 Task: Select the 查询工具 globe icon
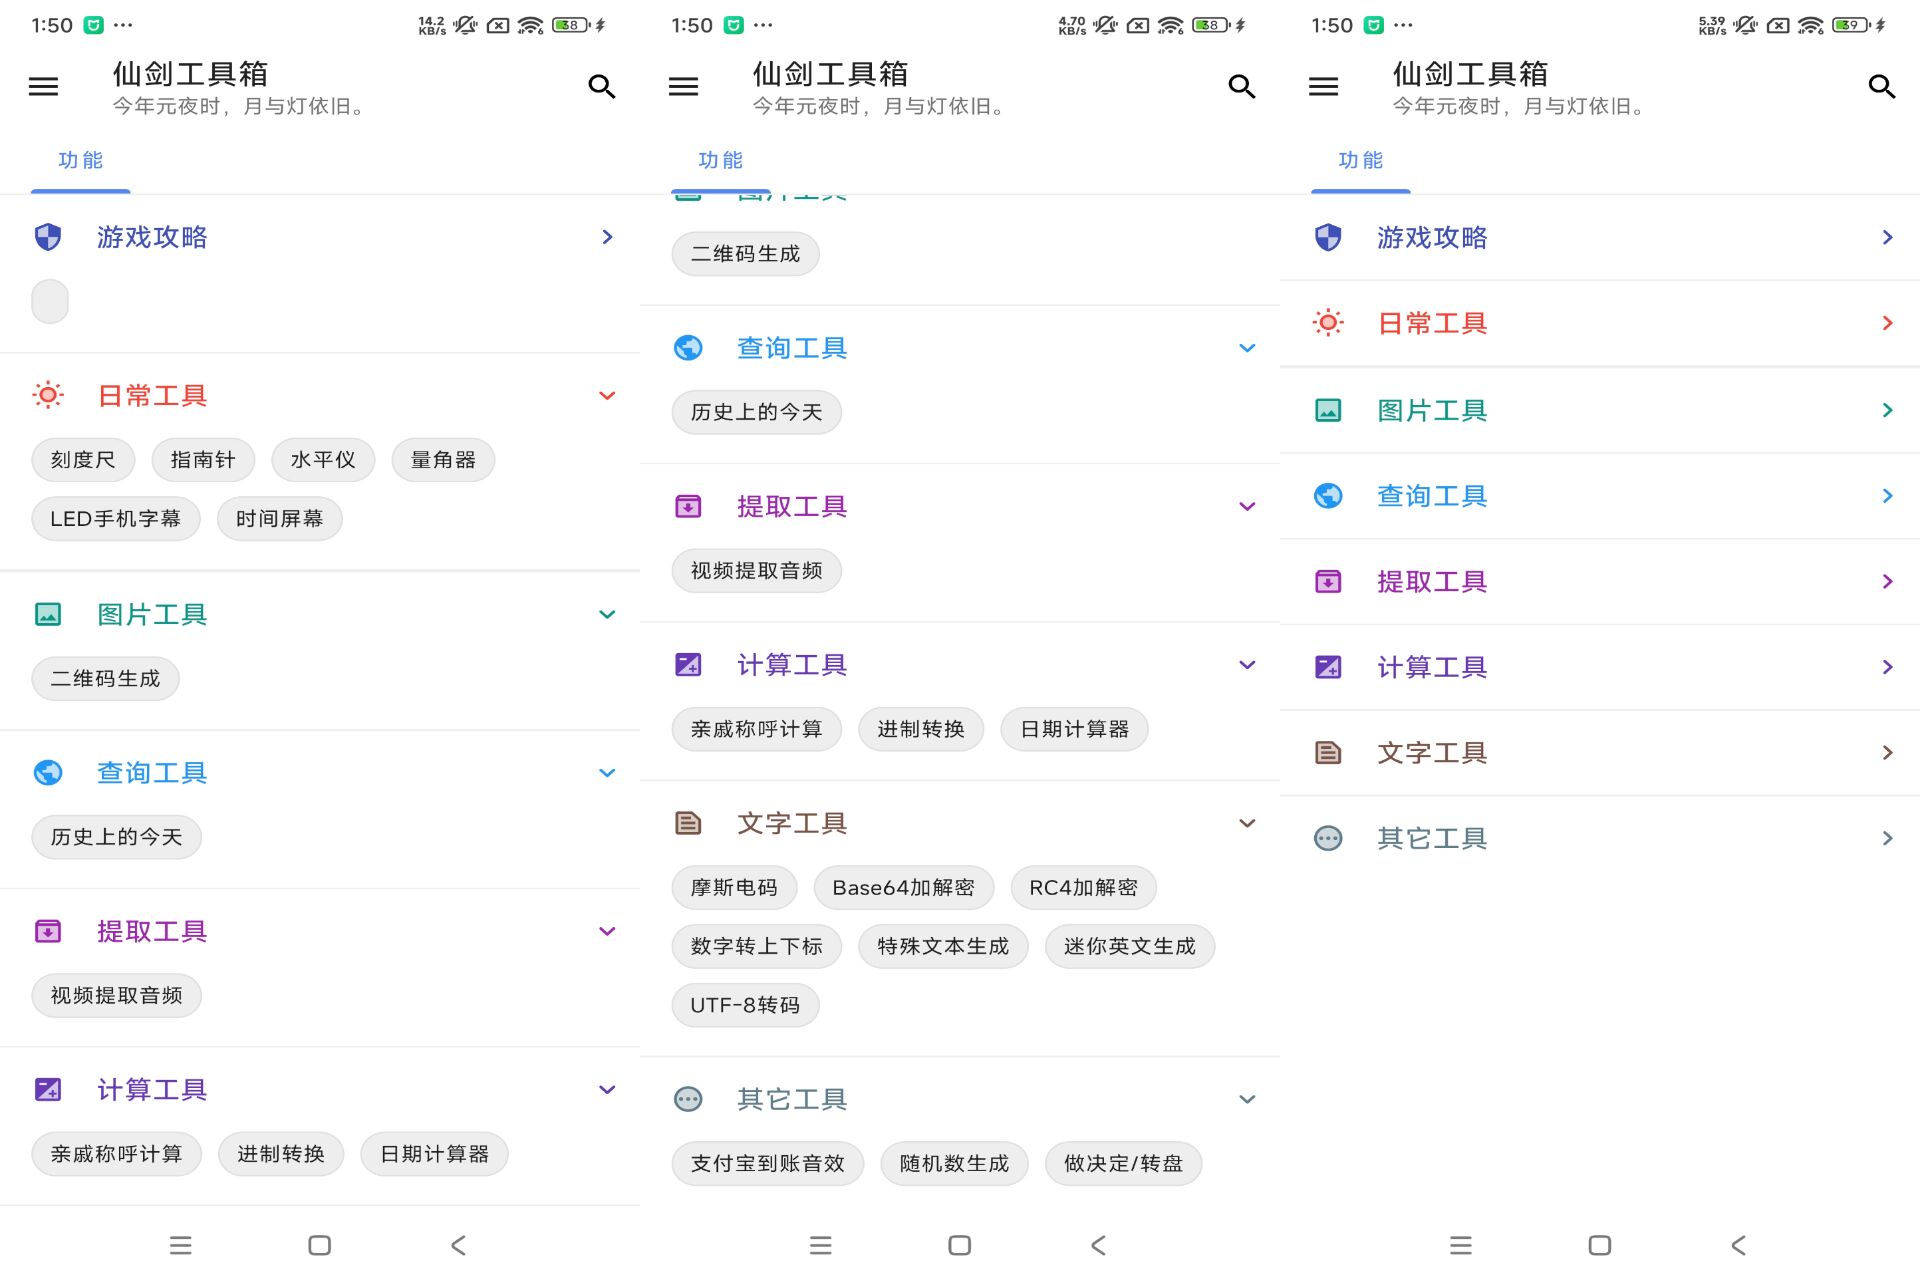pos(47,772)
